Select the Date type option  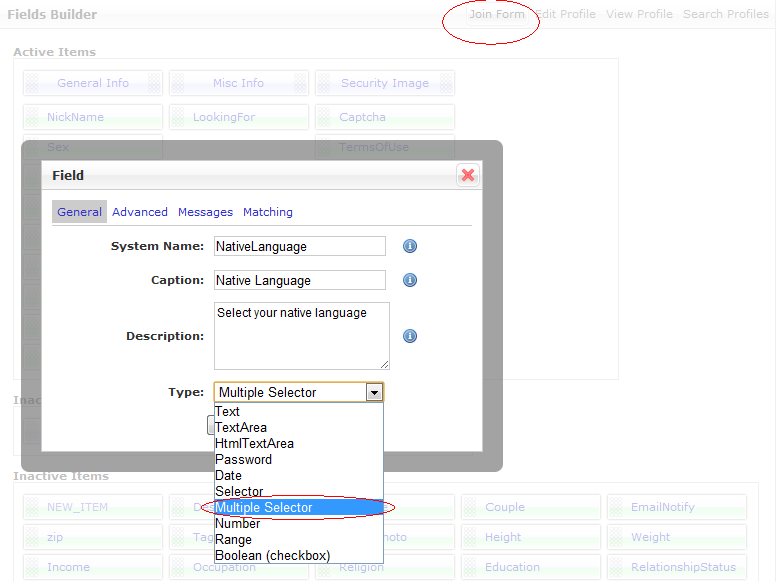coord(229,475)
